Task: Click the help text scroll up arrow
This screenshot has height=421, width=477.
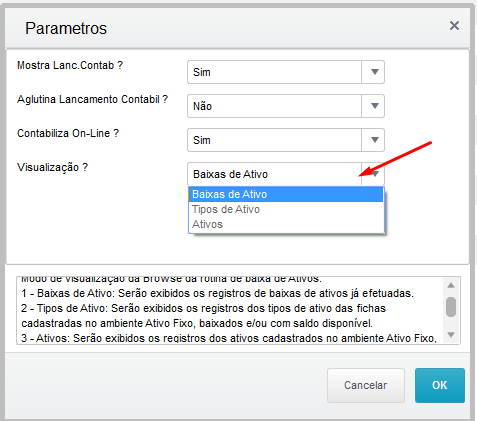Action: click(451, 285)
